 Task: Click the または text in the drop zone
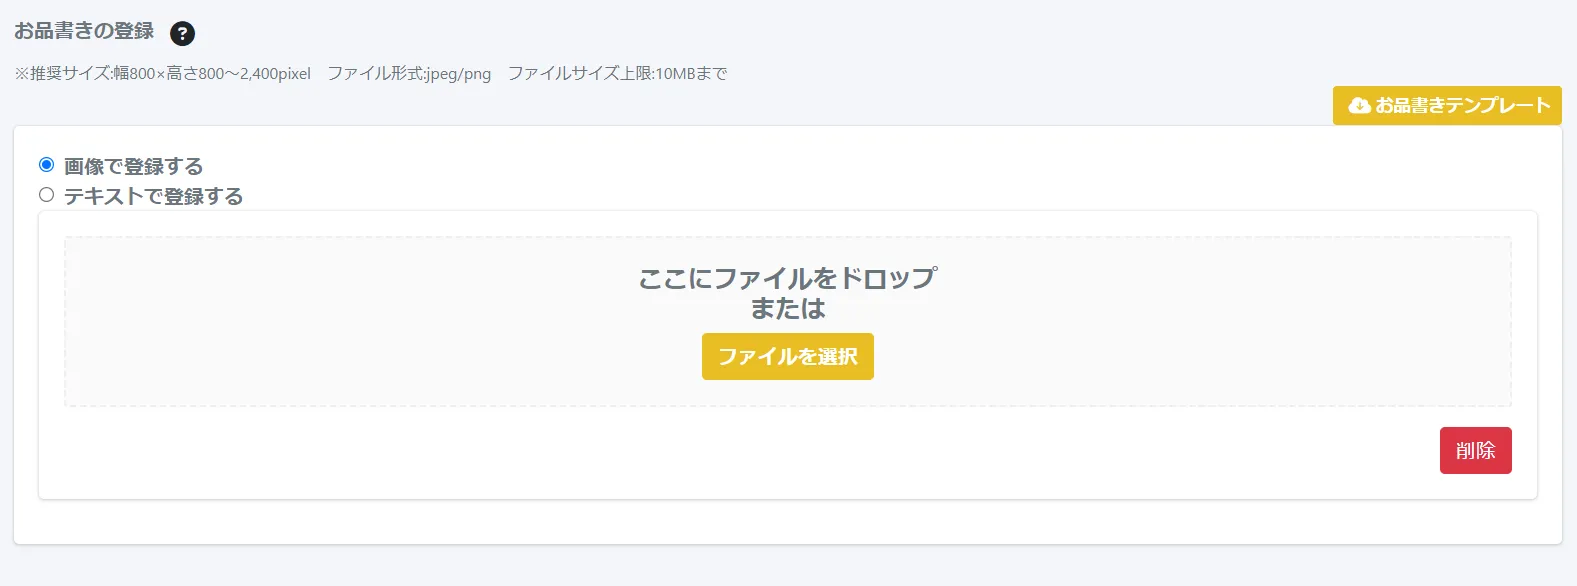pyautogui.click(x=787, y=309)
